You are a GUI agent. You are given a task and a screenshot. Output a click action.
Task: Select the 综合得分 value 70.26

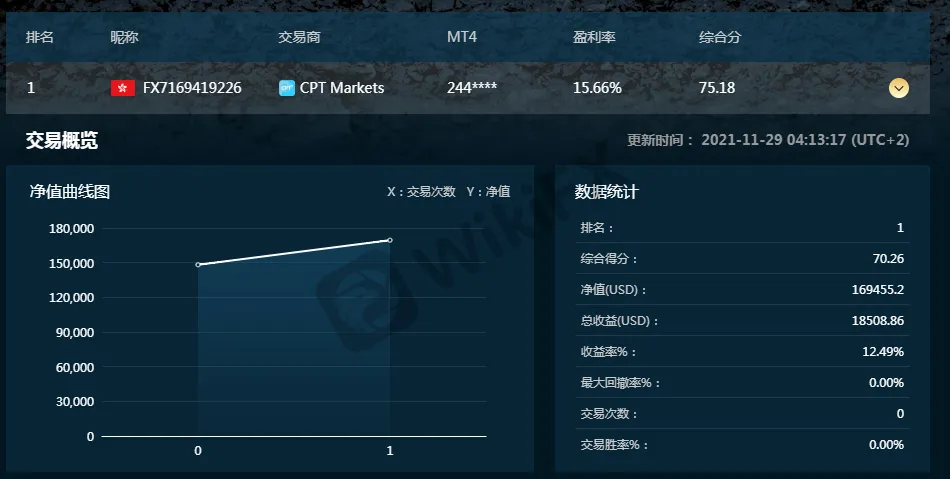[x=888, y=259]
